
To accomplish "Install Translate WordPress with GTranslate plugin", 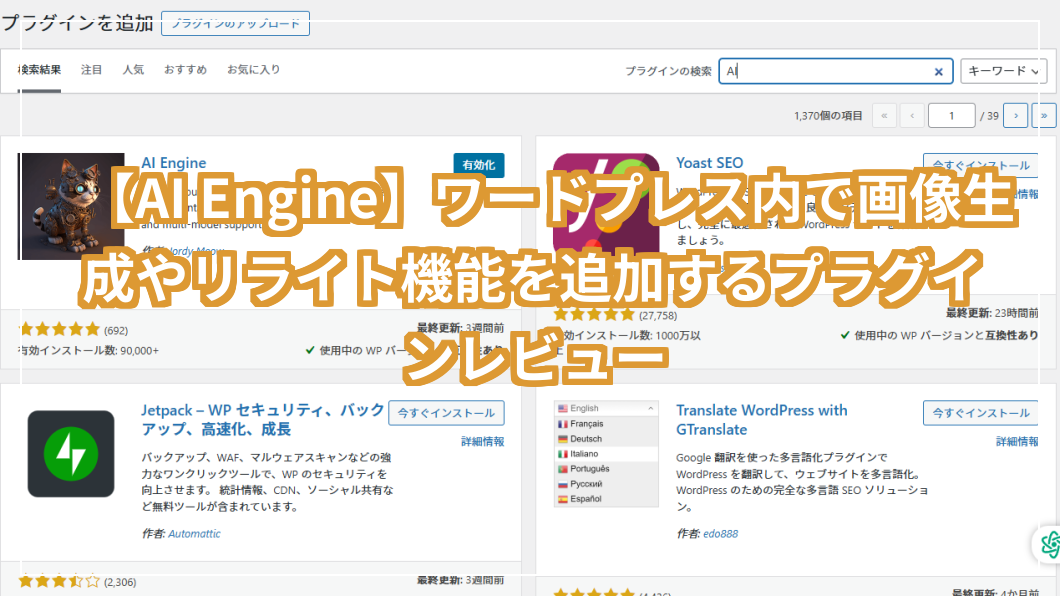I will (981, 413).
